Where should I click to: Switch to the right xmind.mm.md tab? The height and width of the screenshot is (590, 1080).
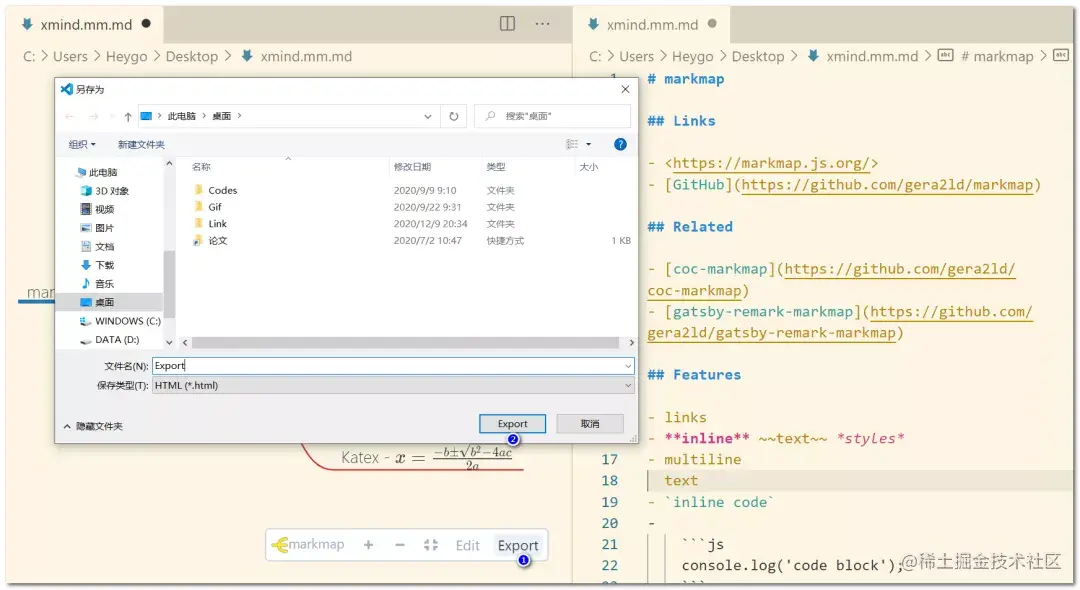click(652, 25)
